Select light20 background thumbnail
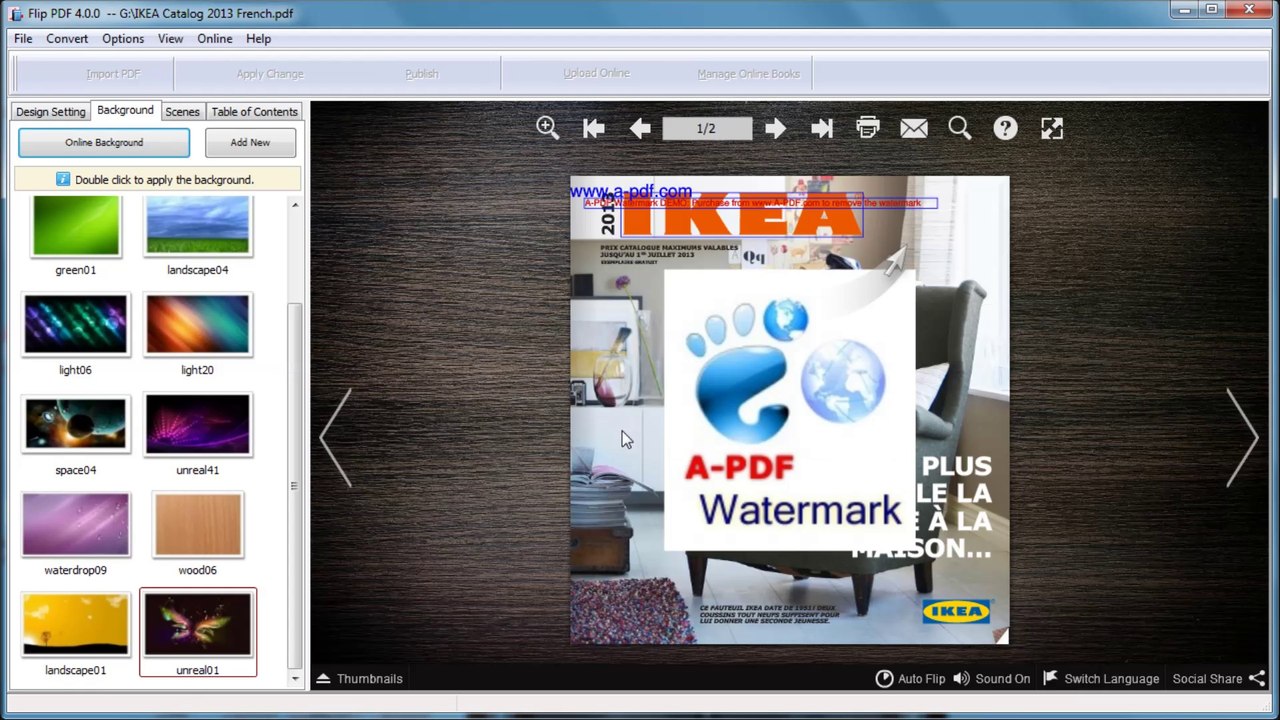This screenshot has height=720, width=1280. coord(198,324)
